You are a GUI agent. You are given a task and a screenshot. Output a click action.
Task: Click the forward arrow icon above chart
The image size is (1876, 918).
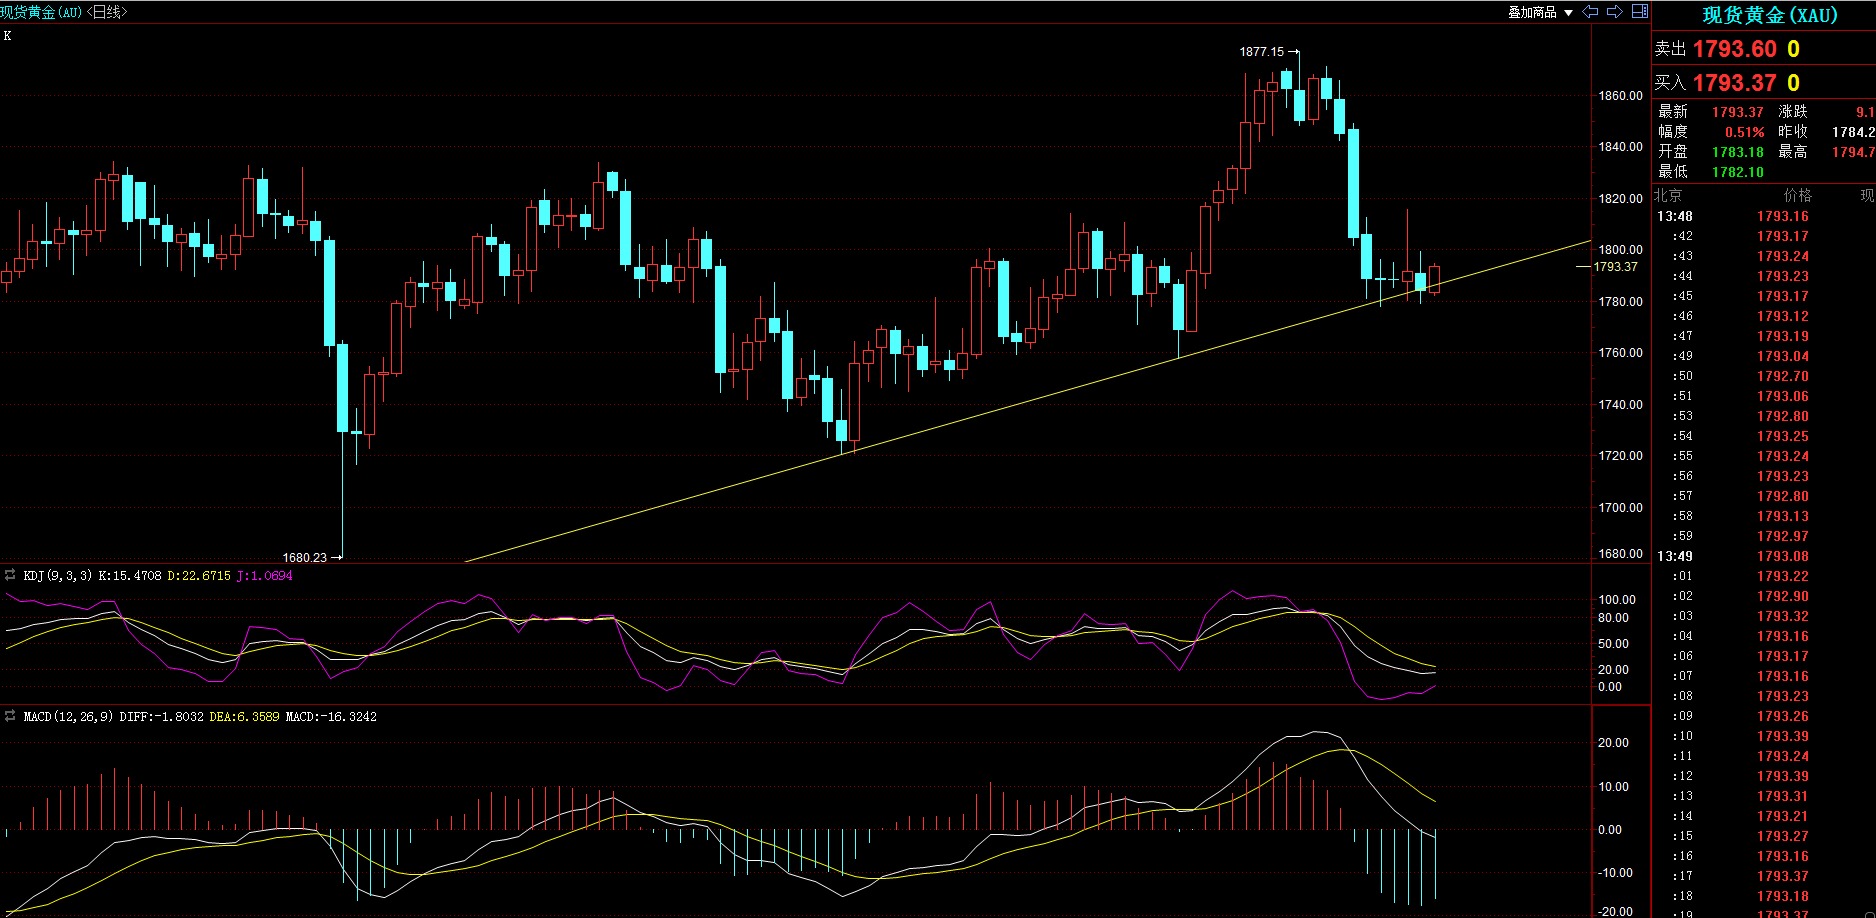[1614, 12]
